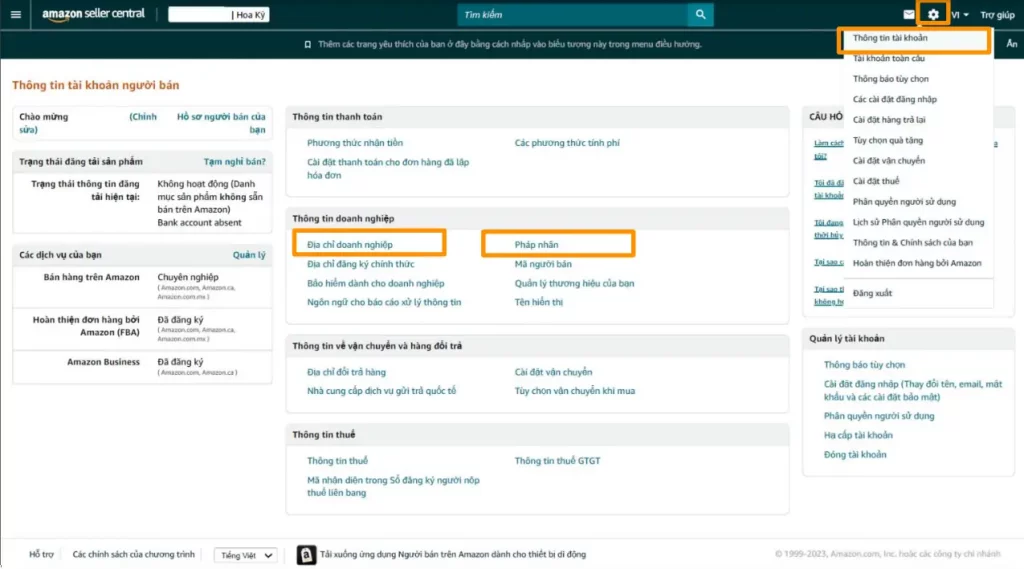The width and height of the screenshot is (1024, 569).
Task: Click the Amazon Seller Central logo
Action: (x=93, y=14)
